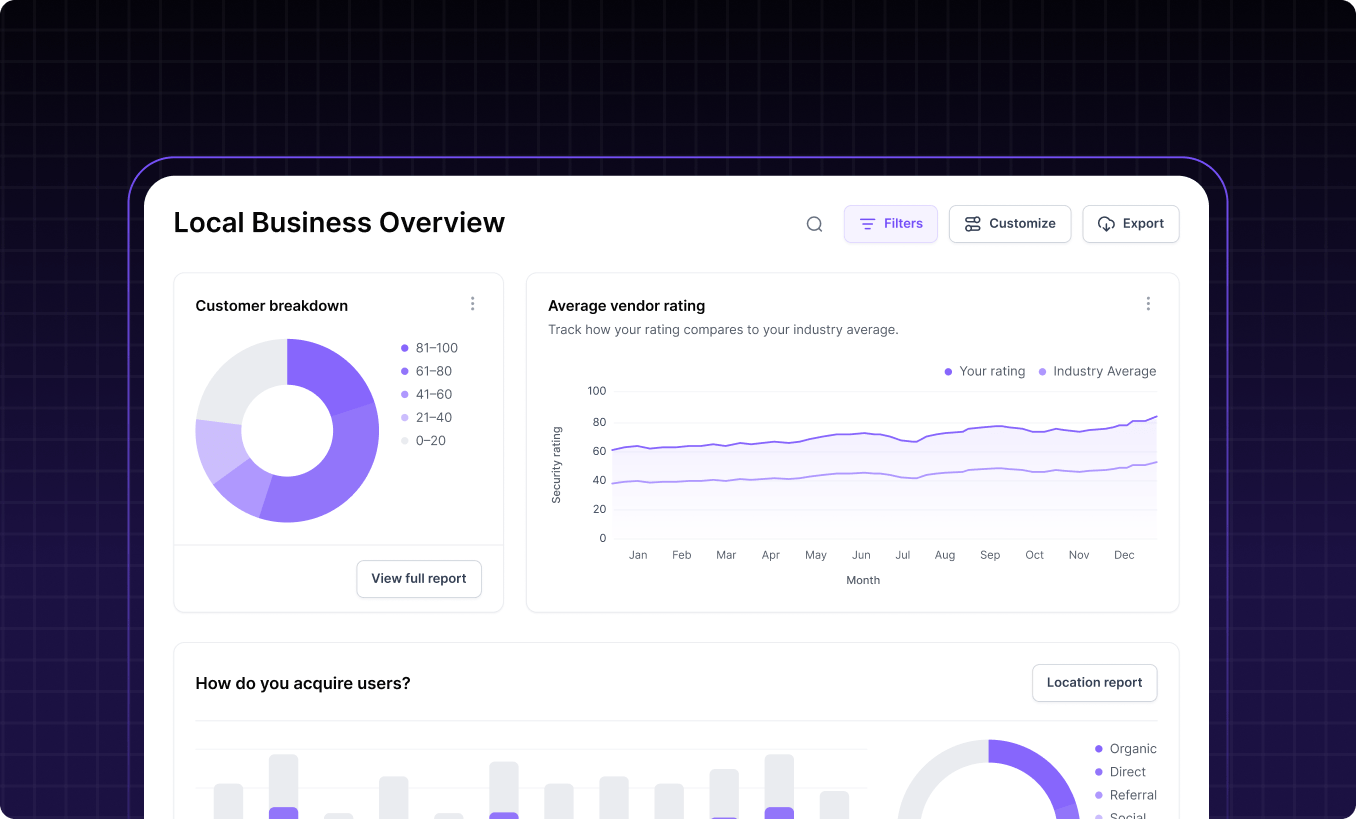Click the 41–60 legend dot

tap(405, 395)
